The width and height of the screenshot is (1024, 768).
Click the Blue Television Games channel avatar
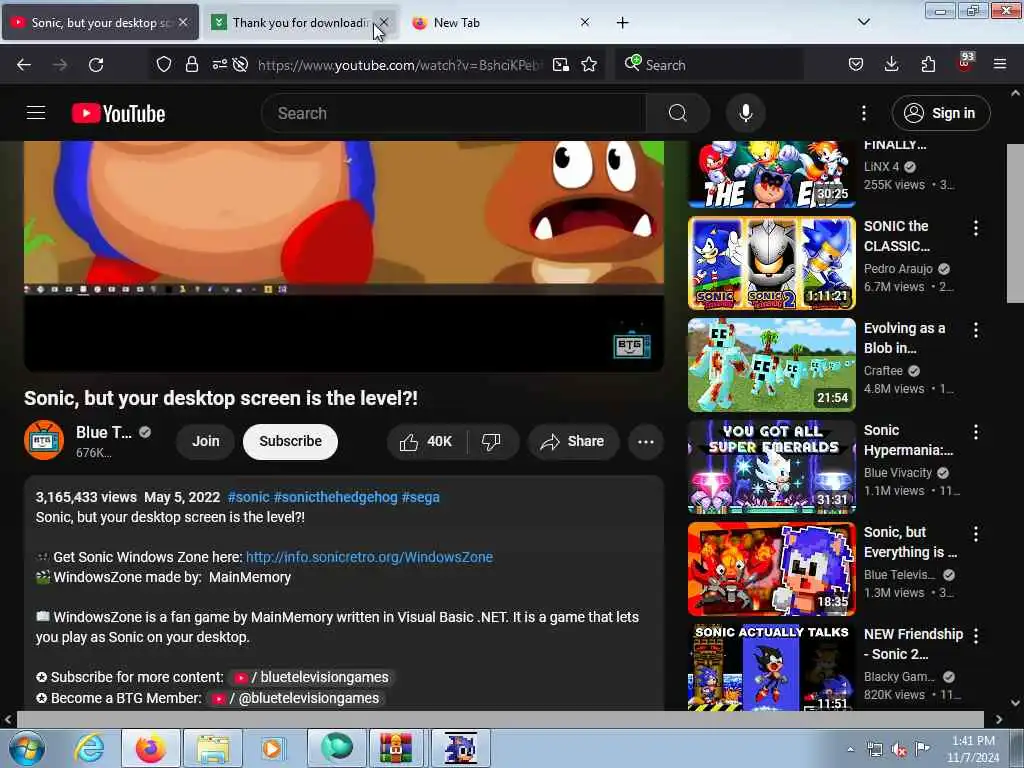pos(44,440)
